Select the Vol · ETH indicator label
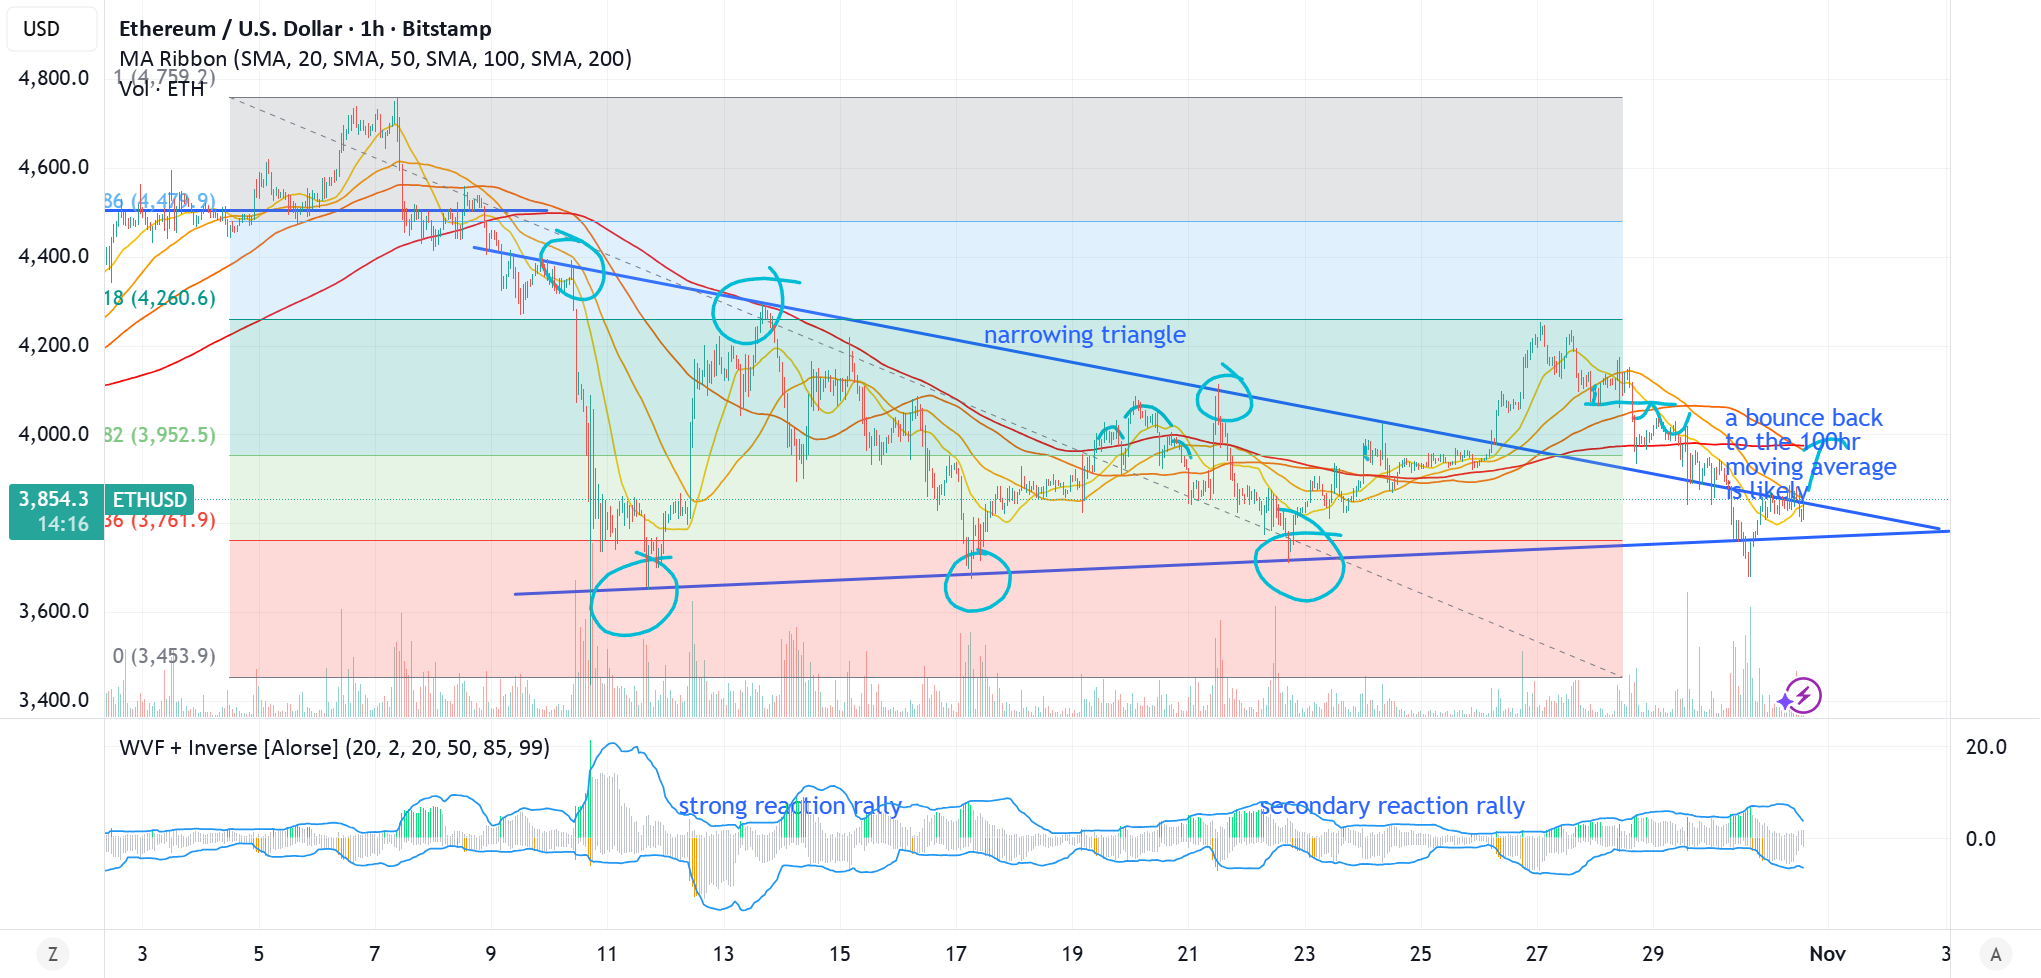2041x978 pixels. tap(162, 89)
